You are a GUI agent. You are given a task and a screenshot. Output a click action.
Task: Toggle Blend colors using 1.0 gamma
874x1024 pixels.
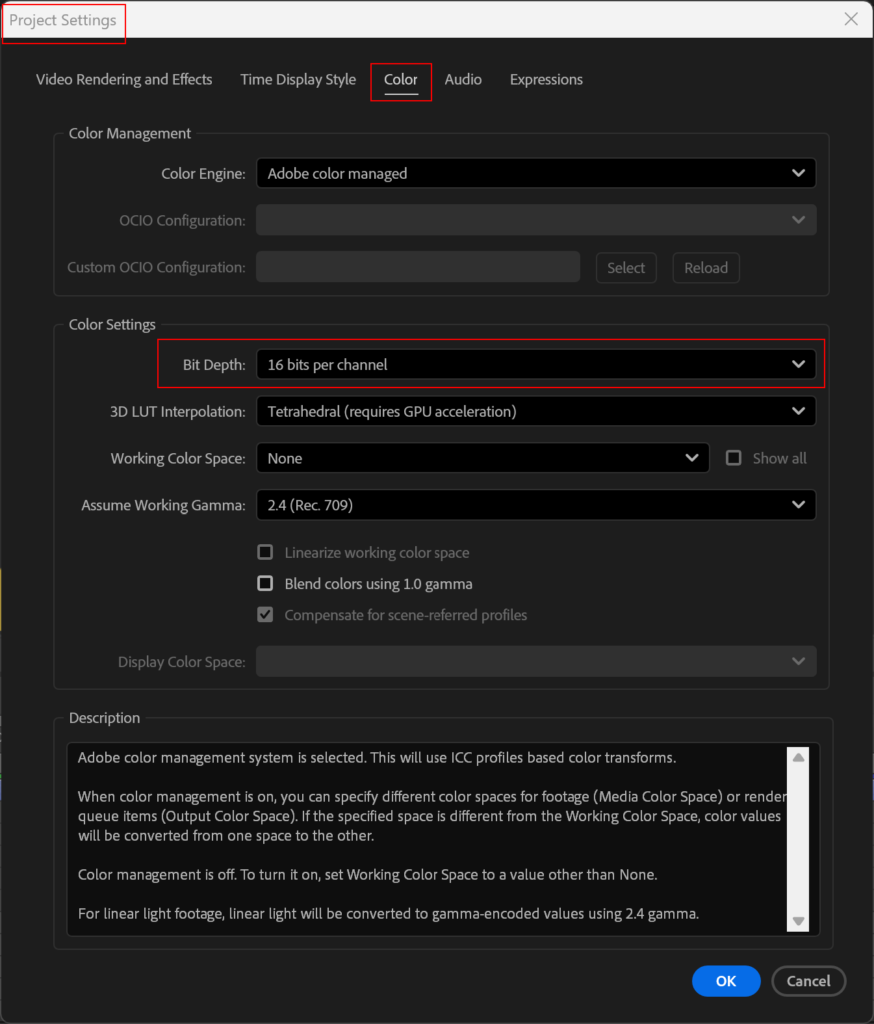[x=266, y=584]
